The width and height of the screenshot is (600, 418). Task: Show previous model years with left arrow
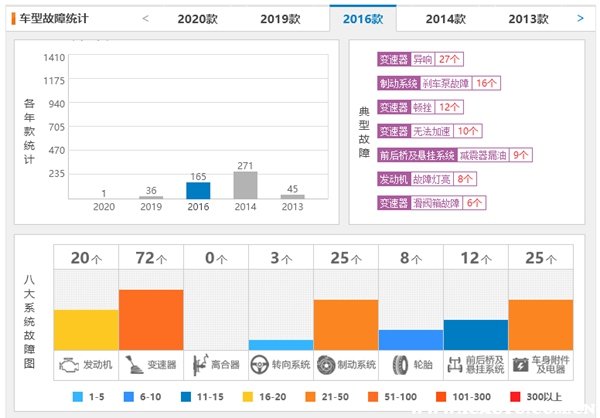(x=145, y=18)
